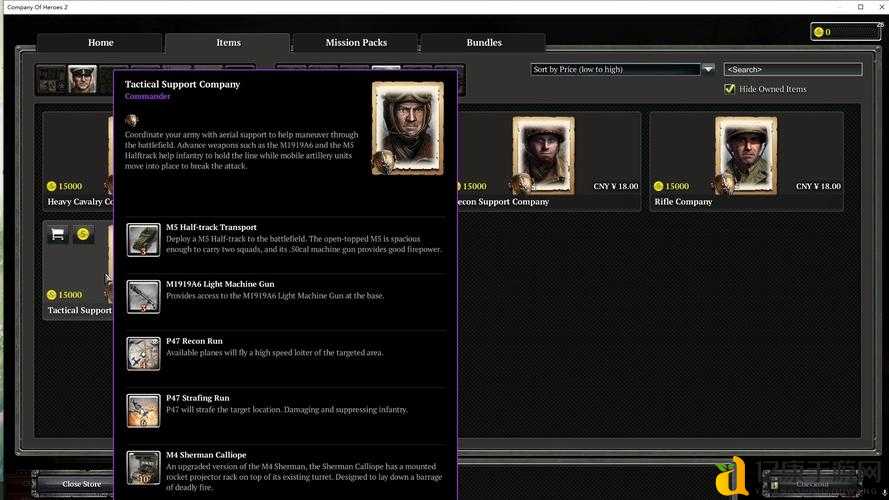Click the Checkout button
889x500 pixels.
pyautogui.click(x=812, y=484)
